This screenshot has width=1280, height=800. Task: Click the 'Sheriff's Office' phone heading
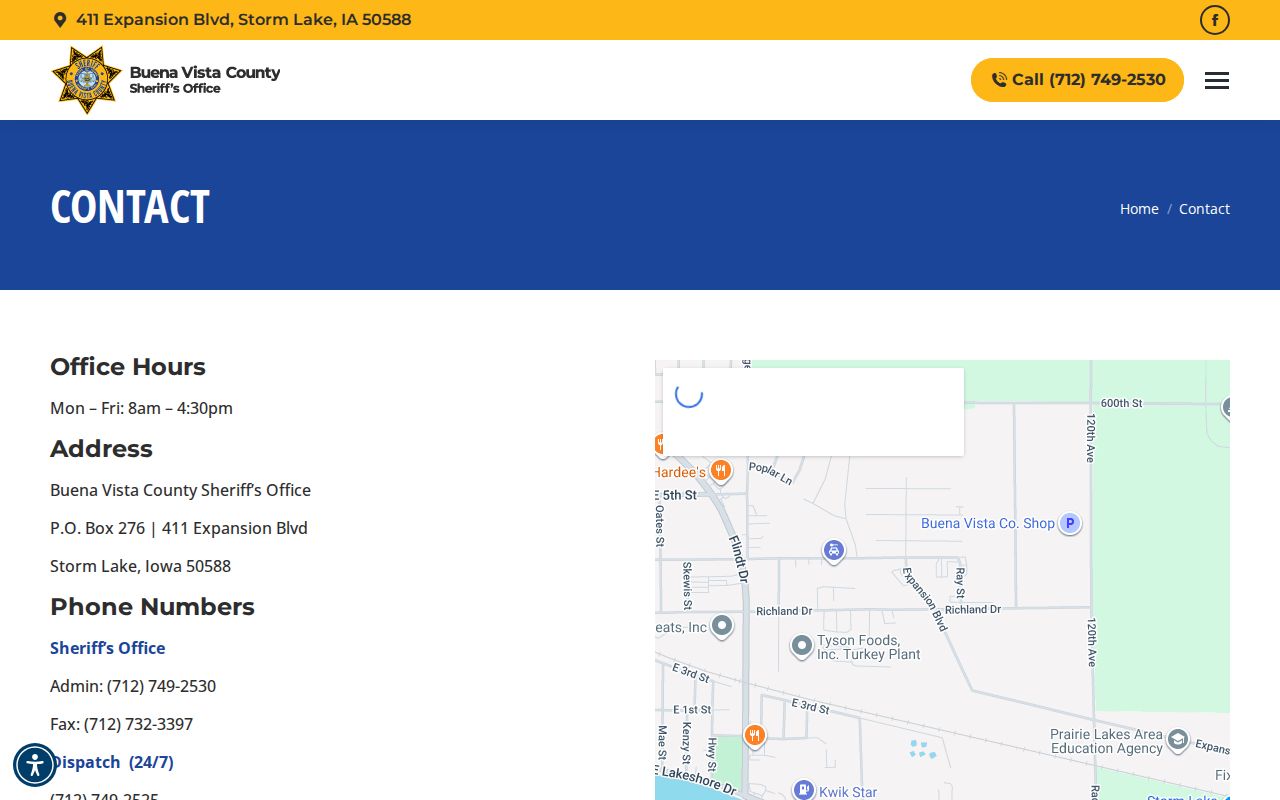click(108, 648)
